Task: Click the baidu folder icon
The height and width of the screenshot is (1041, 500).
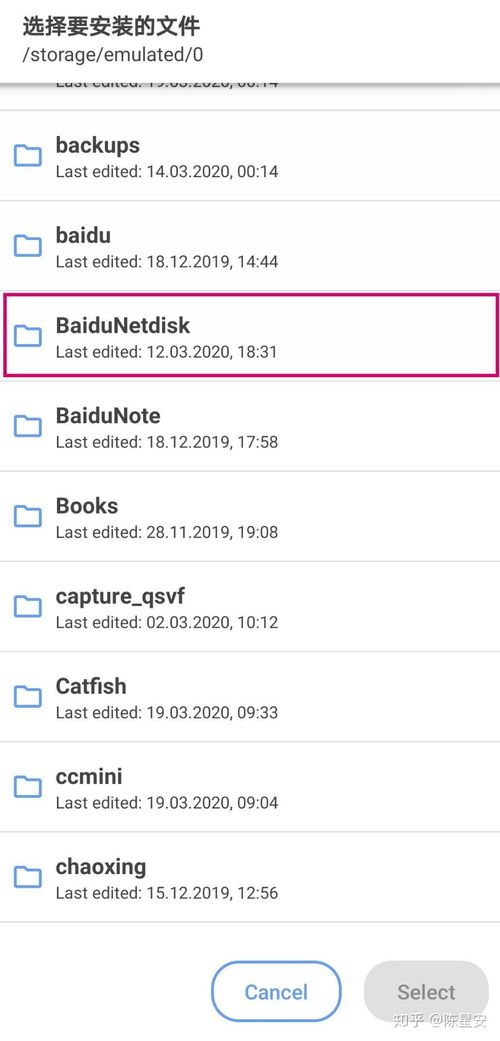Action: (28, 246)
